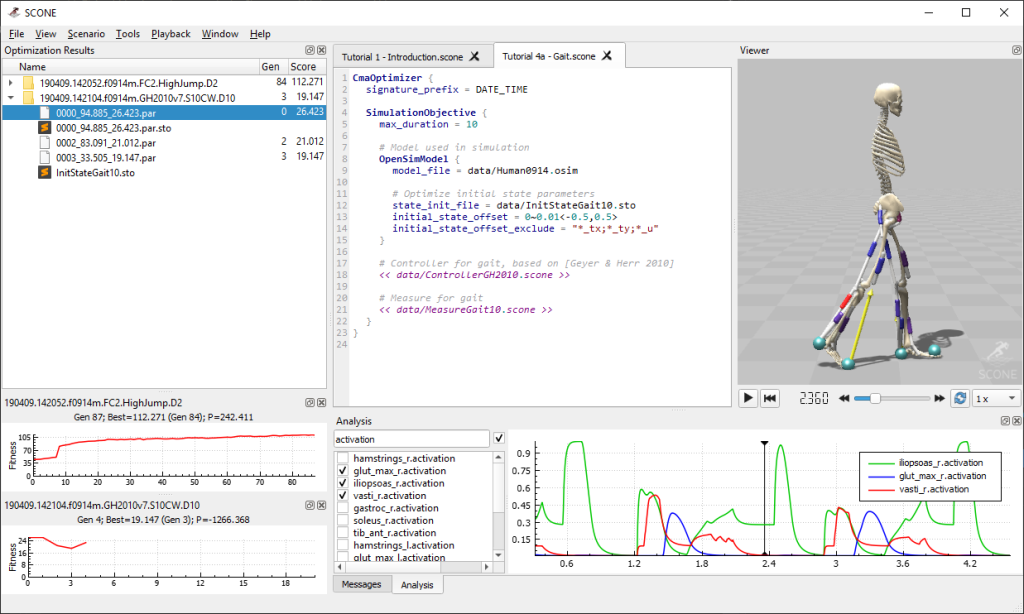The height and width of the screenshot is (614, 1024).
Task: Uncheck glut_max_r.activation
Action: coord(344,470)
